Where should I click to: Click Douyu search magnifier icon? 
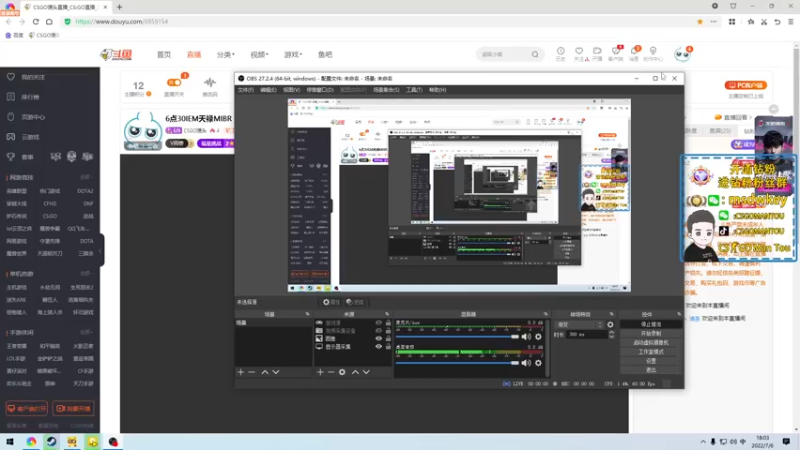click(535, 54)
